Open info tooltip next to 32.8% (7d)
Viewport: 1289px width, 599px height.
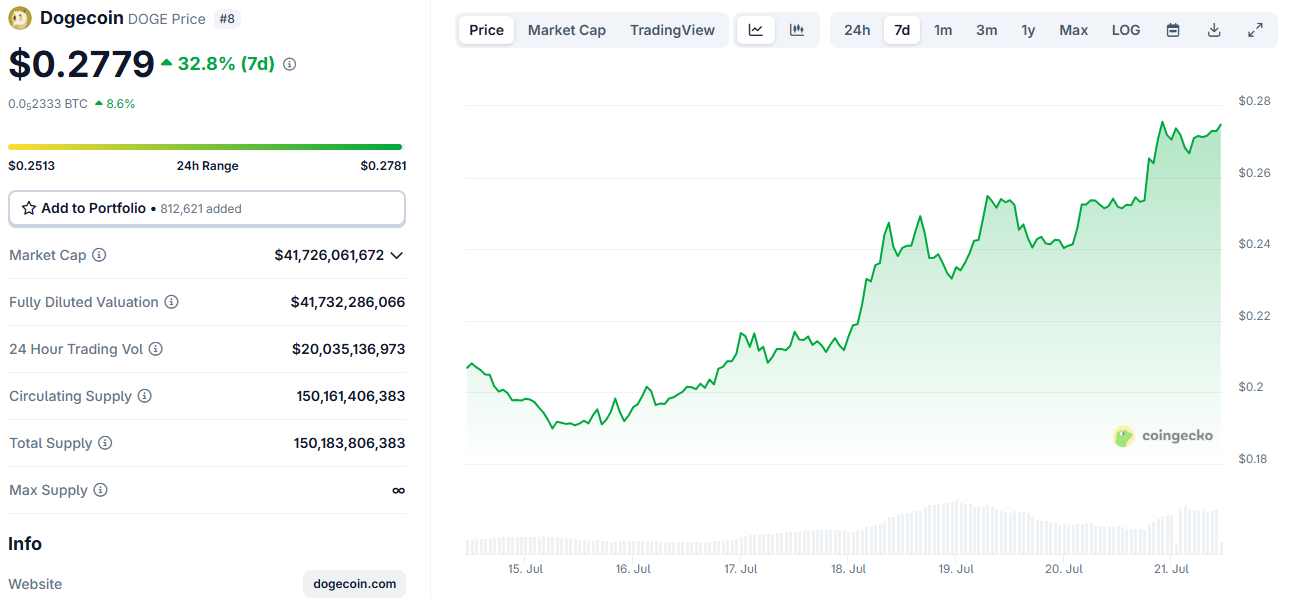click(x=290, y=64)
